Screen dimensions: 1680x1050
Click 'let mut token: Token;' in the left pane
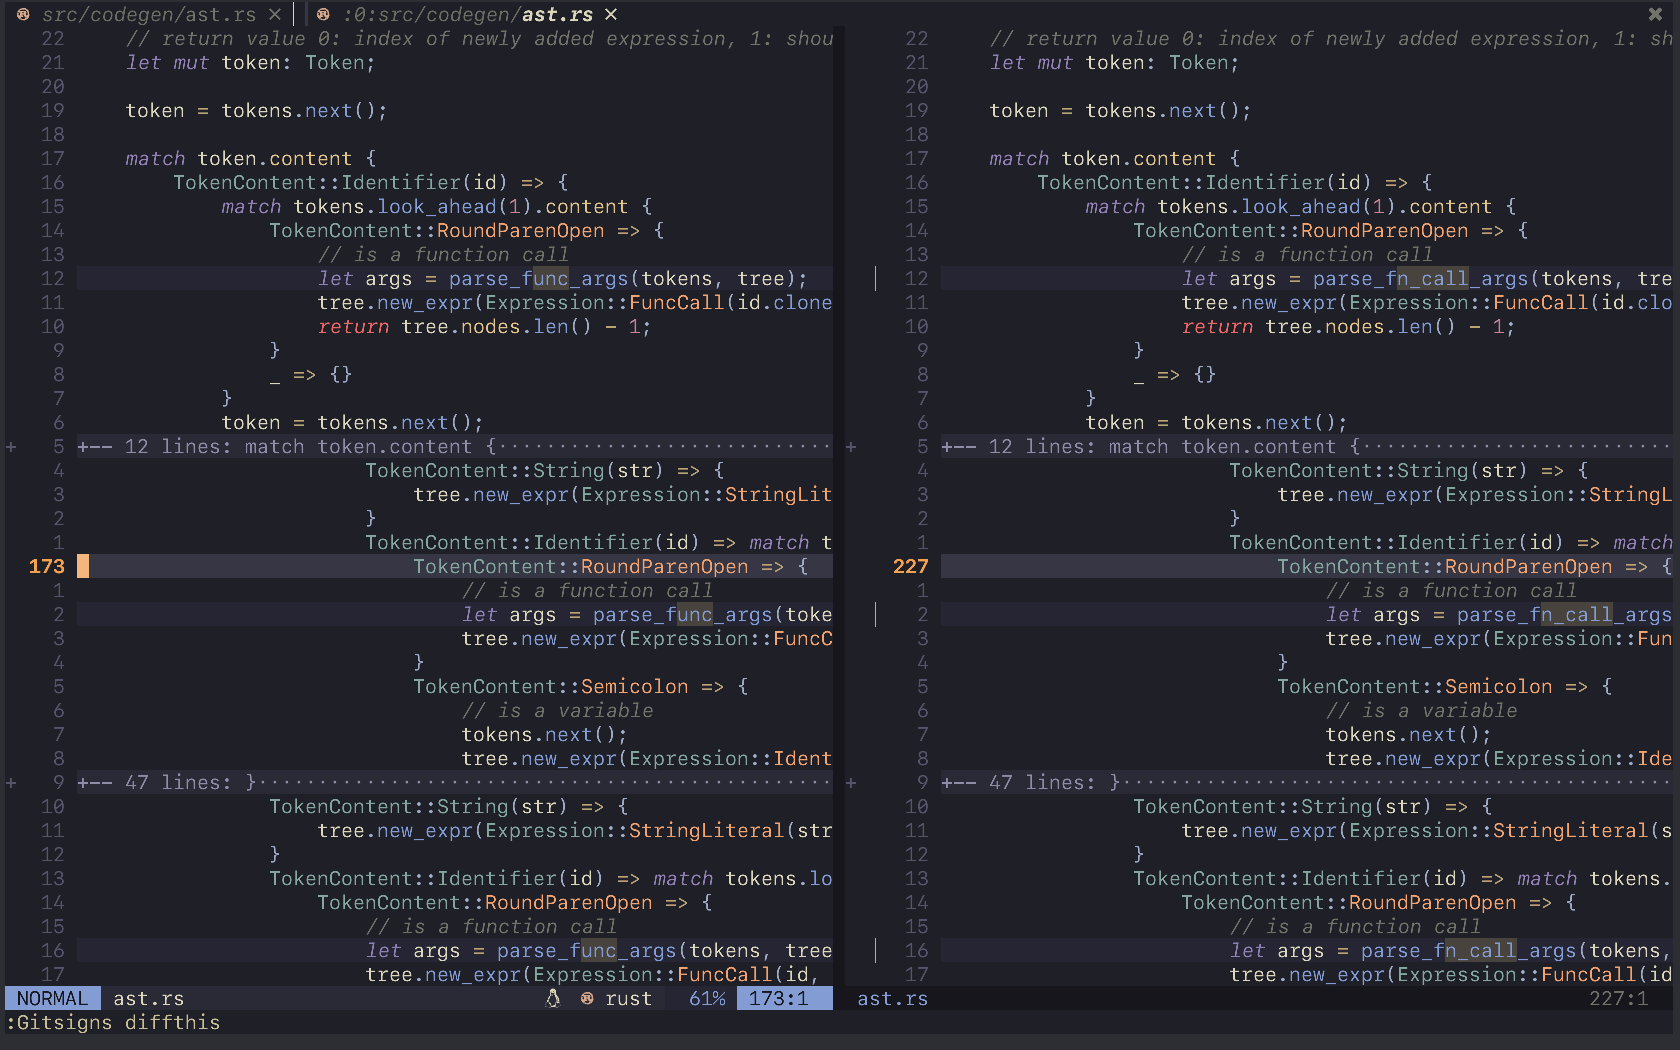251,62
